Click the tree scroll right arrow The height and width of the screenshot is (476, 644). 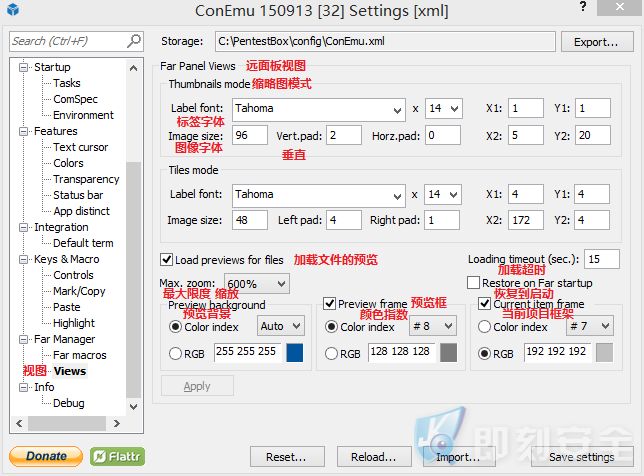(117, 423)
